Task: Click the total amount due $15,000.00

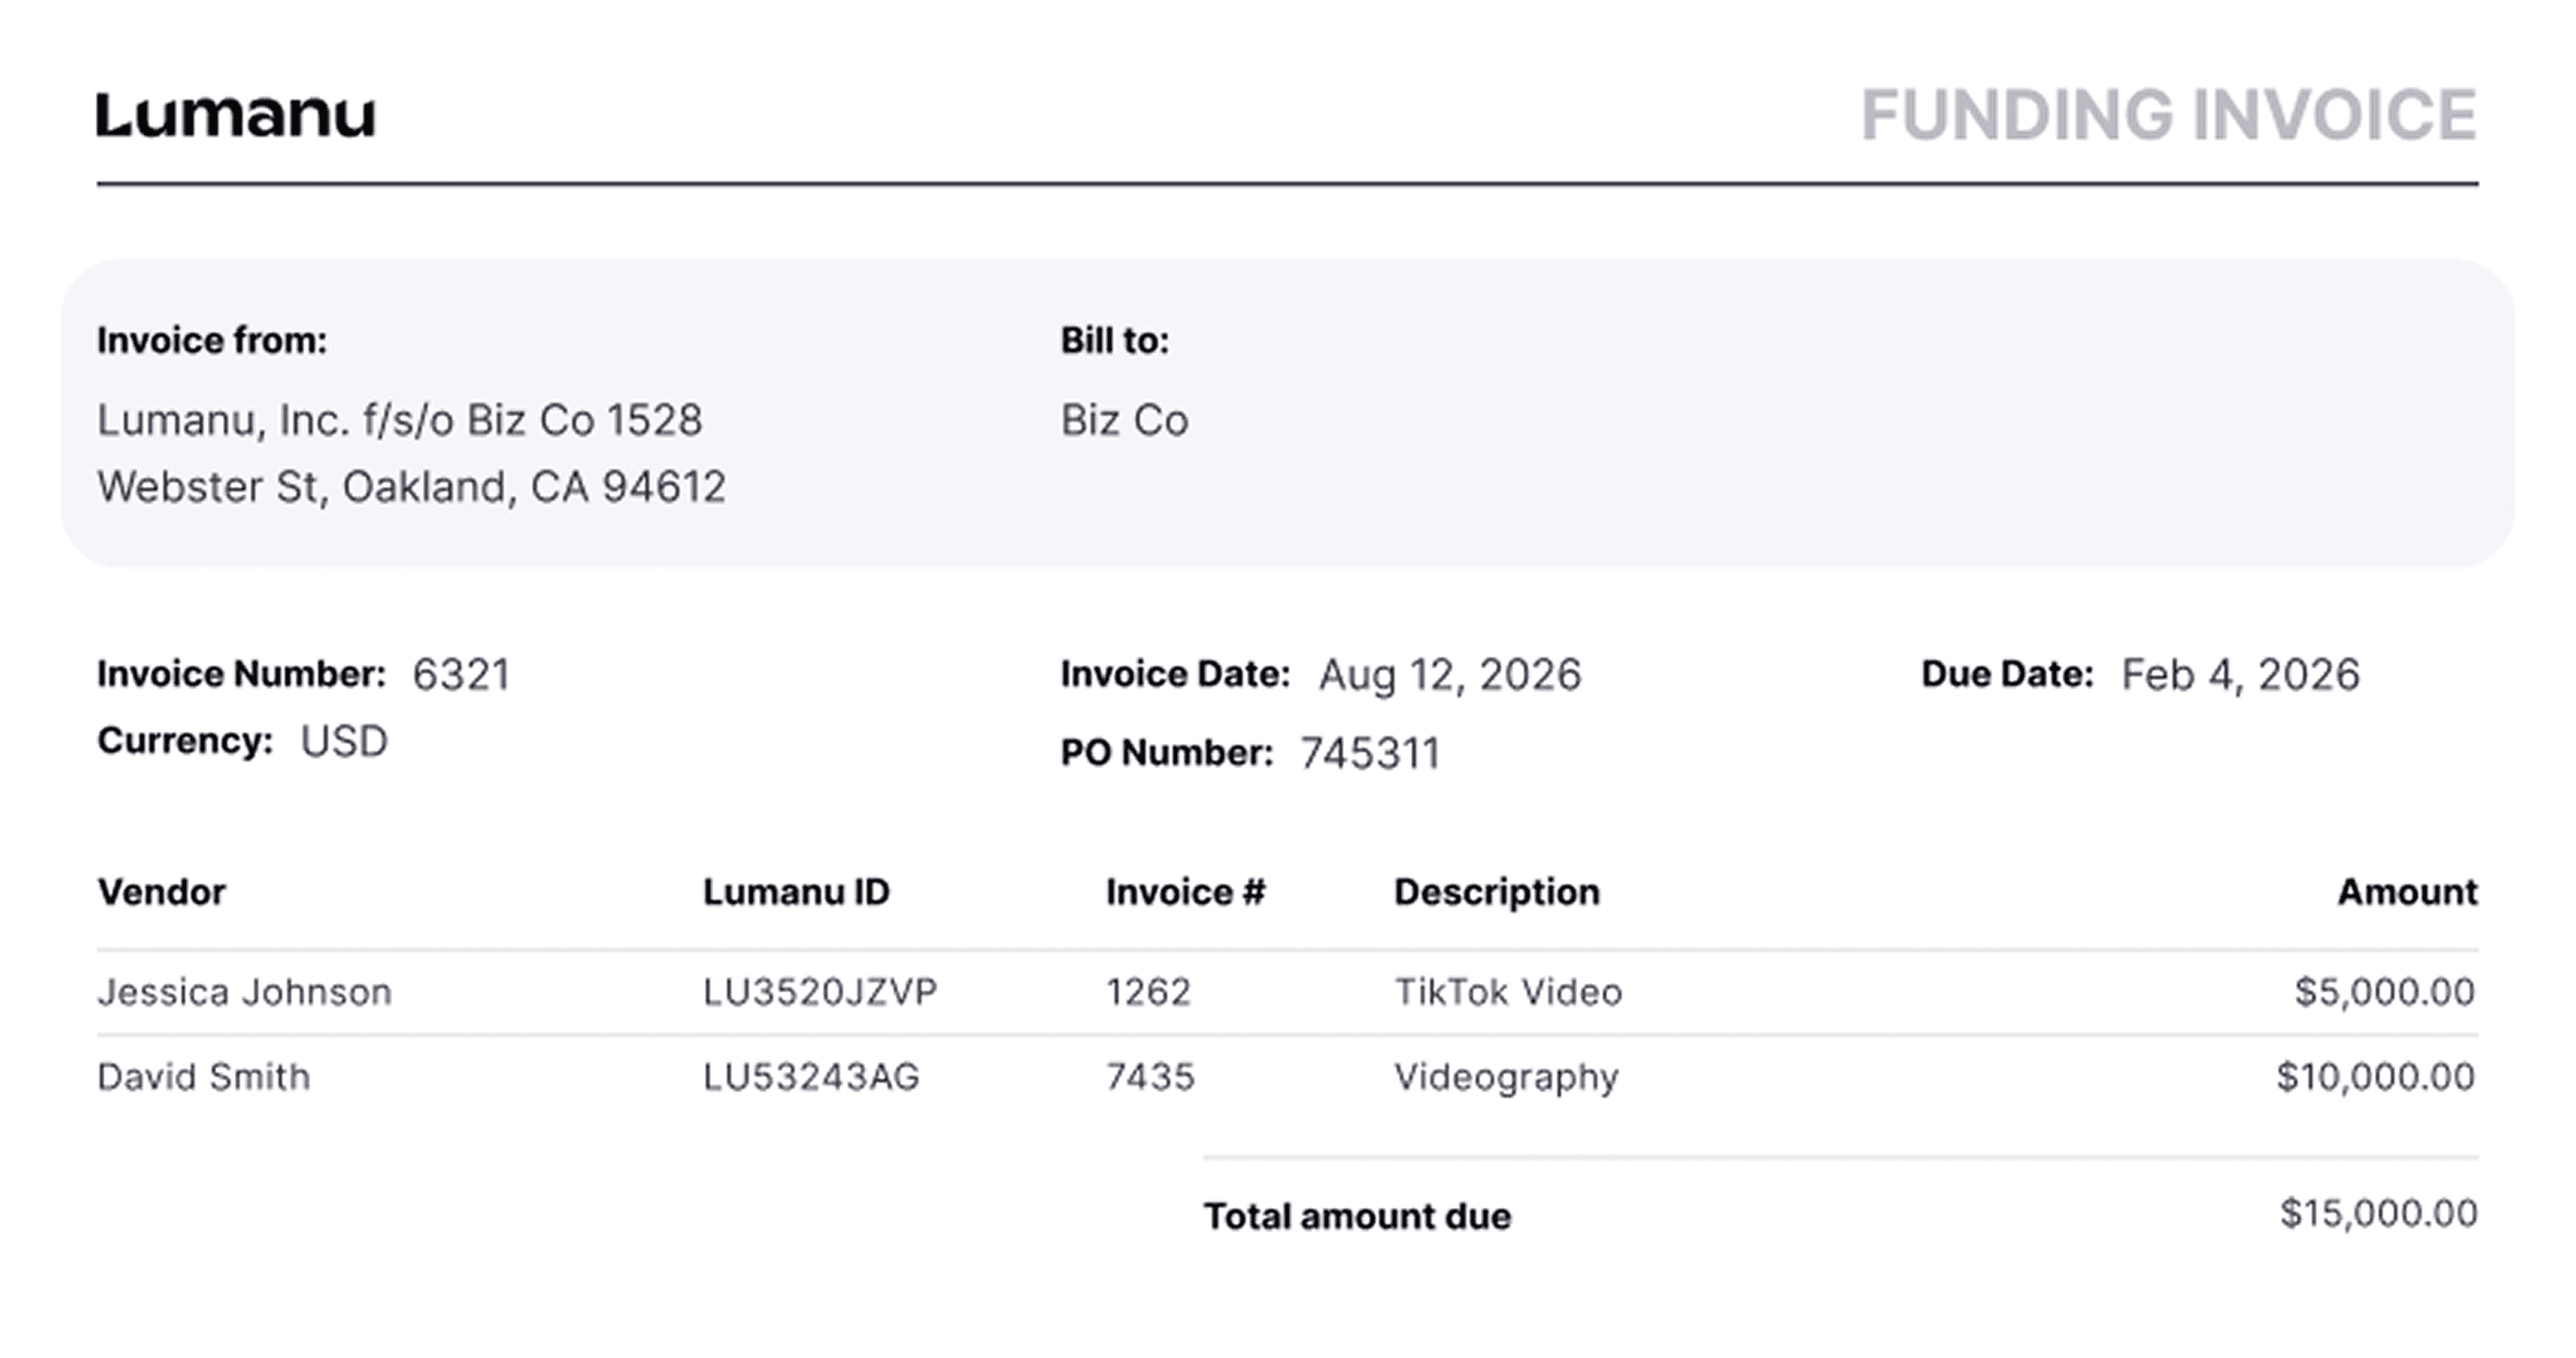Action: tap(2378, 1213)
